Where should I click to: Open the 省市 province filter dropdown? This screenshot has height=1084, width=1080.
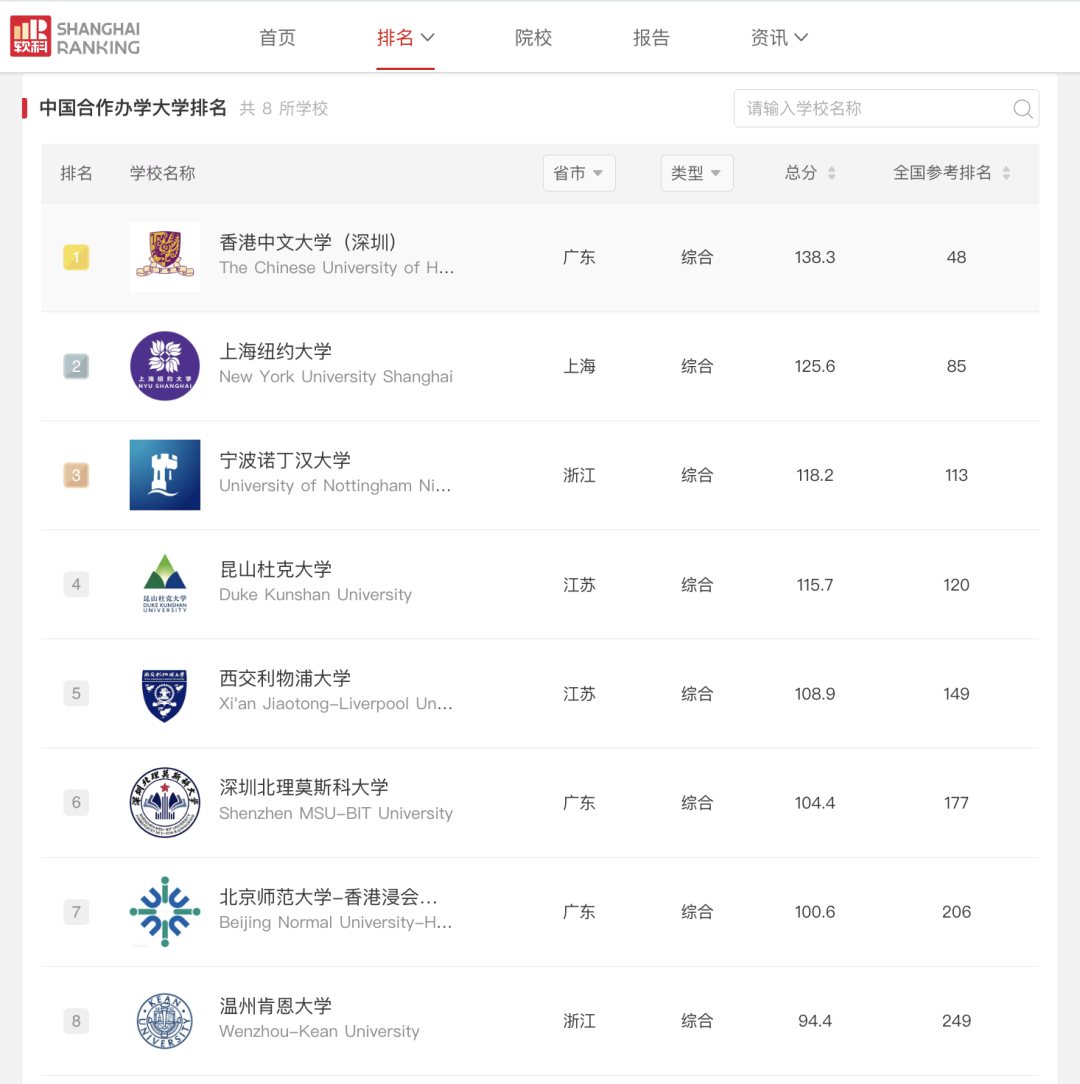579,173
